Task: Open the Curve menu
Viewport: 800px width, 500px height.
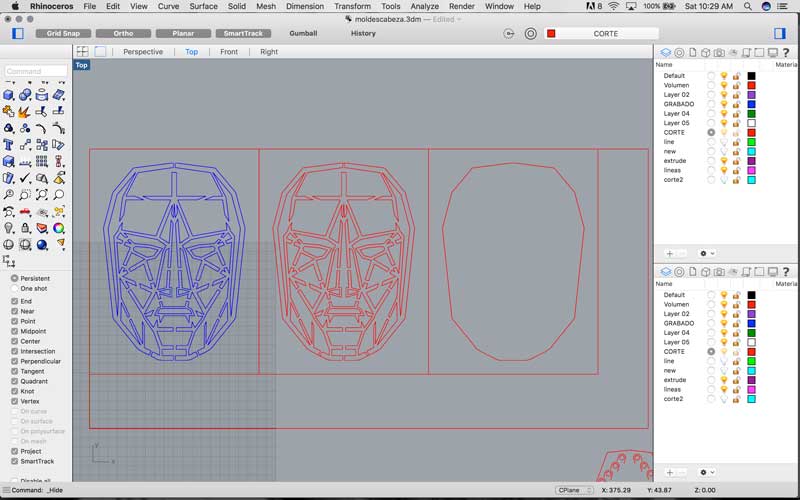Action: click(x=168, y=6)
